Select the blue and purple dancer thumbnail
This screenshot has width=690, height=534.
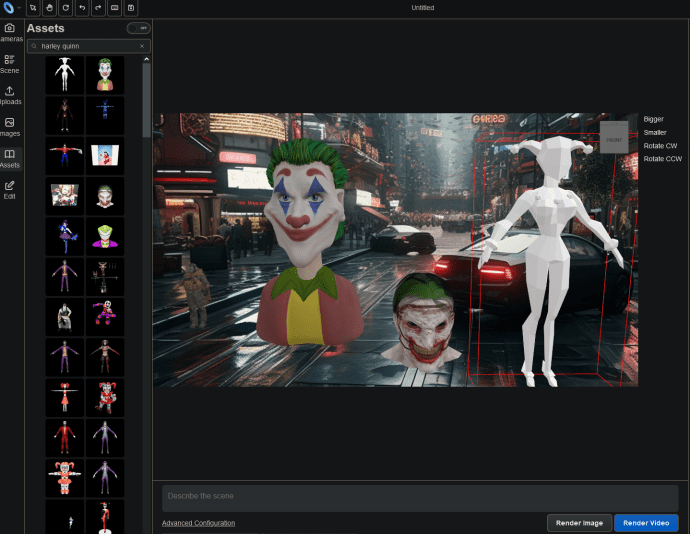tap(65, 236)
